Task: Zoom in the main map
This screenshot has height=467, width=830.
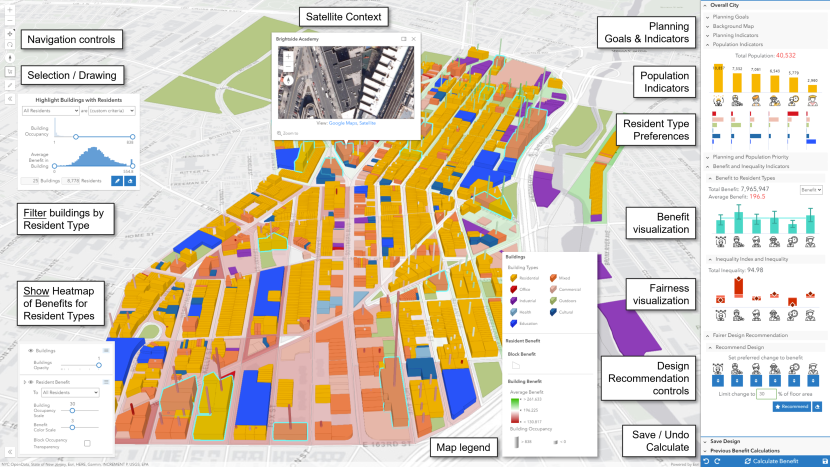Action: [10, 10]
